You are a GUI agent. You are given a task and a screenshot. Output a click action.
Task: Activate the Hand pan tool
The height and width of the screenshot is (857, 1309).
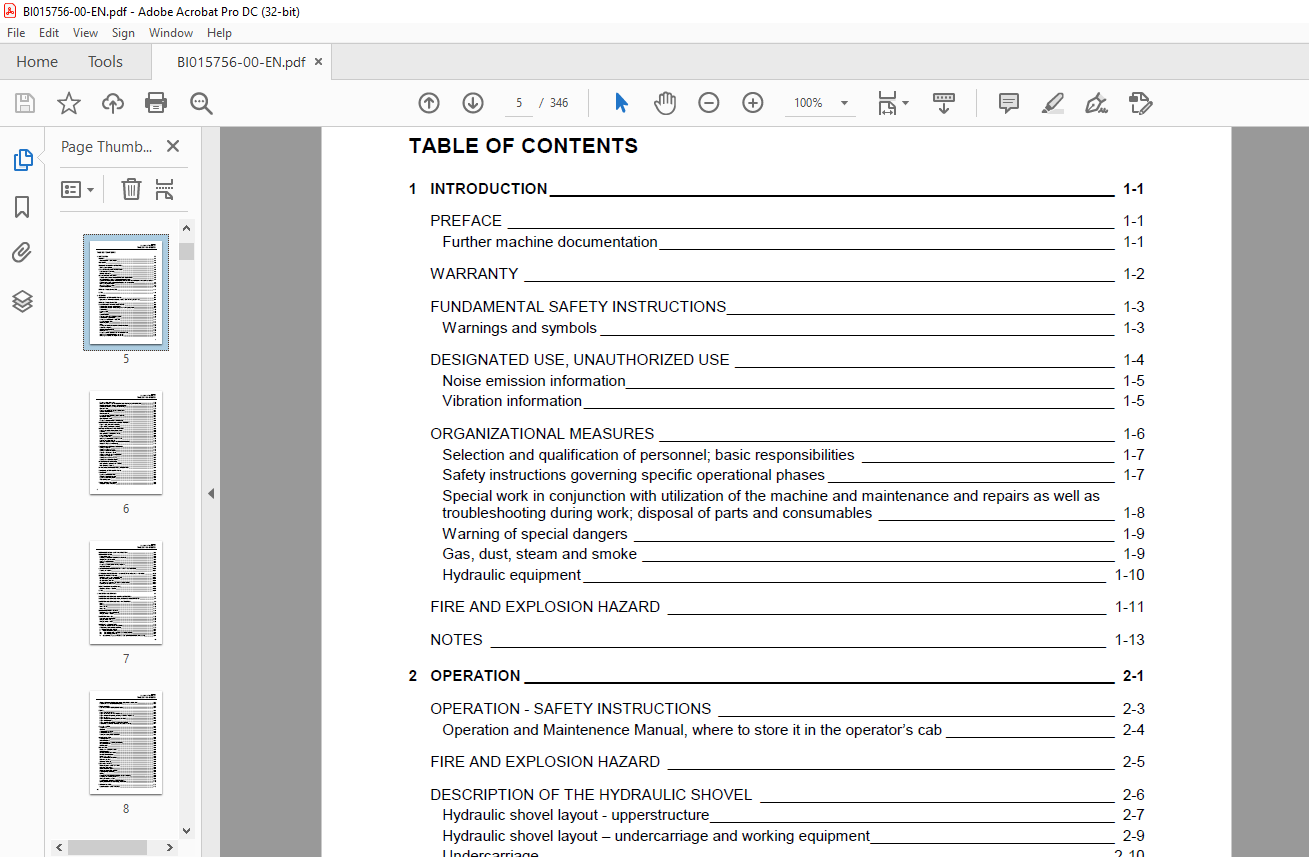(665, 103)
